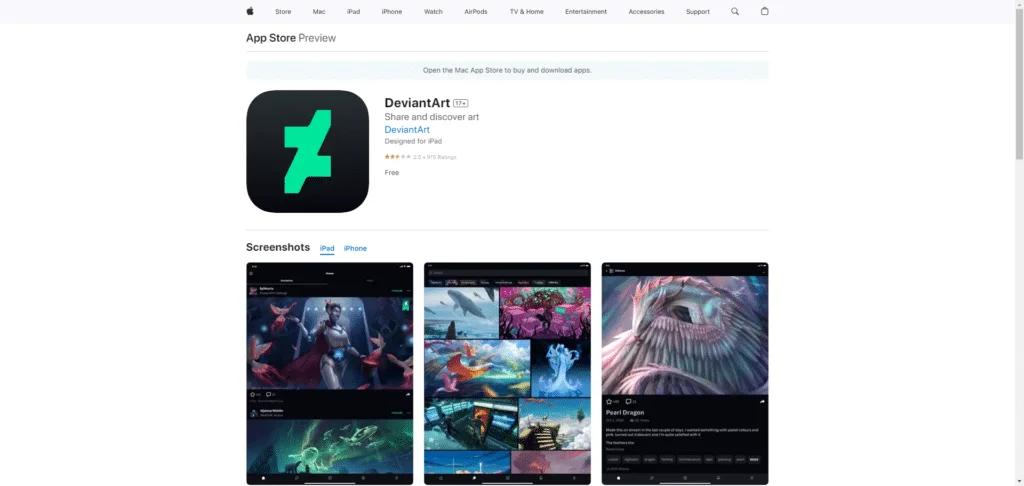Image resolution: width=1024 pixels, height=486 pixels.
Task: Open the shopping bag icon
Action: point(764,11)
